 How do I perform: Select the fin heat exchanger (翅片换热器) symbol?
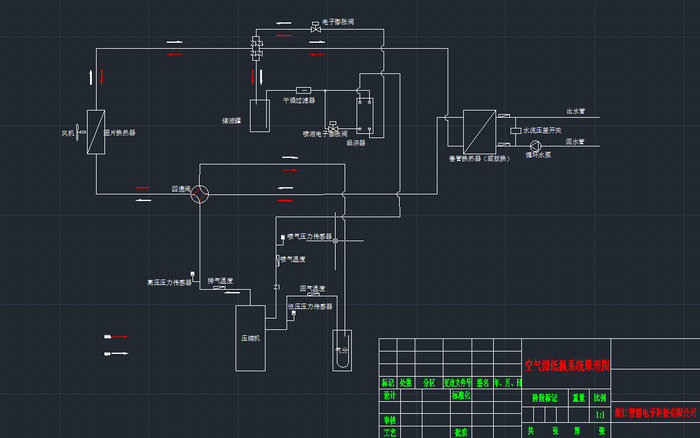pos(96,132)
